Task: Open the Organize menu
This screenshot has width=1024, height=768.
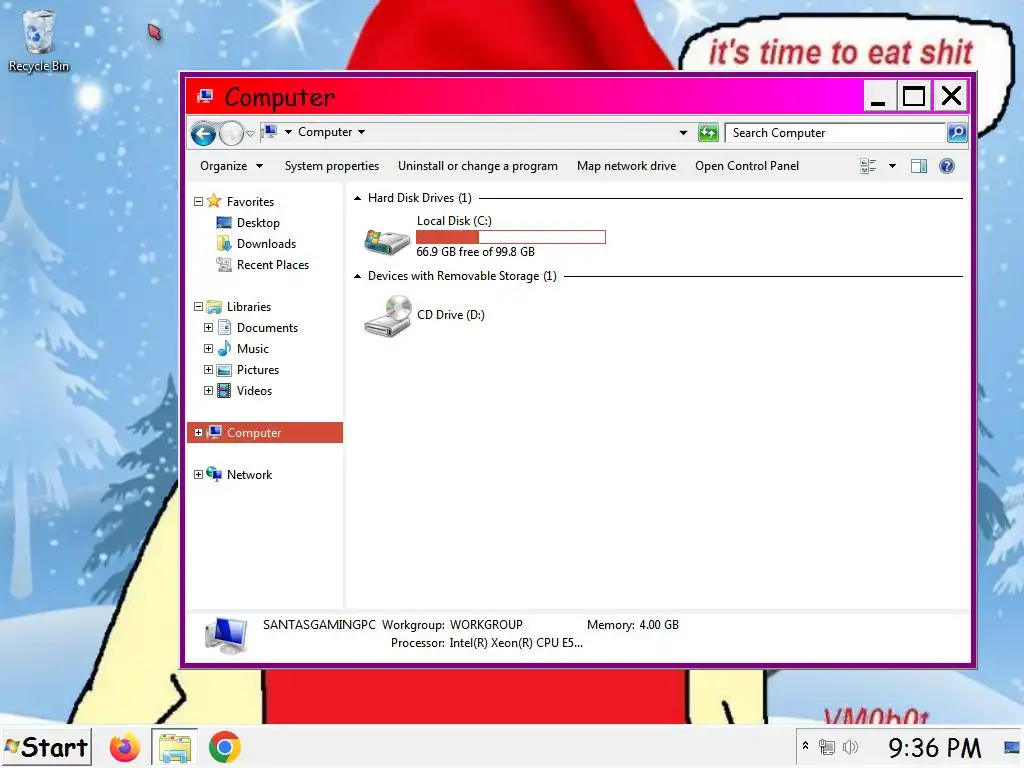Action: click(x=231, y=166)
